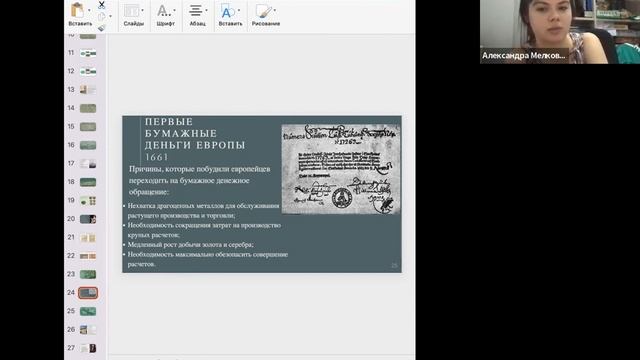Expand the Абзац dropdown arrow
The height and width of the screenshot is (360, 640).
click(207, 10)
